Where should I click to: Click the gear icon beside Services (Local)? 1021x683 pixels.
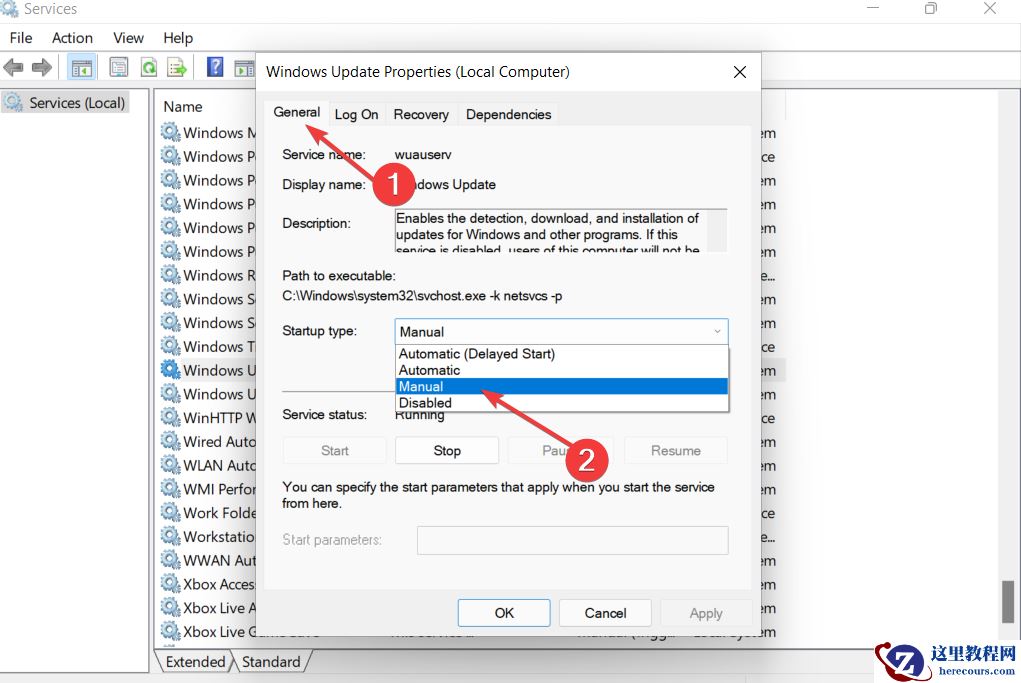click(x=12, y=102)
